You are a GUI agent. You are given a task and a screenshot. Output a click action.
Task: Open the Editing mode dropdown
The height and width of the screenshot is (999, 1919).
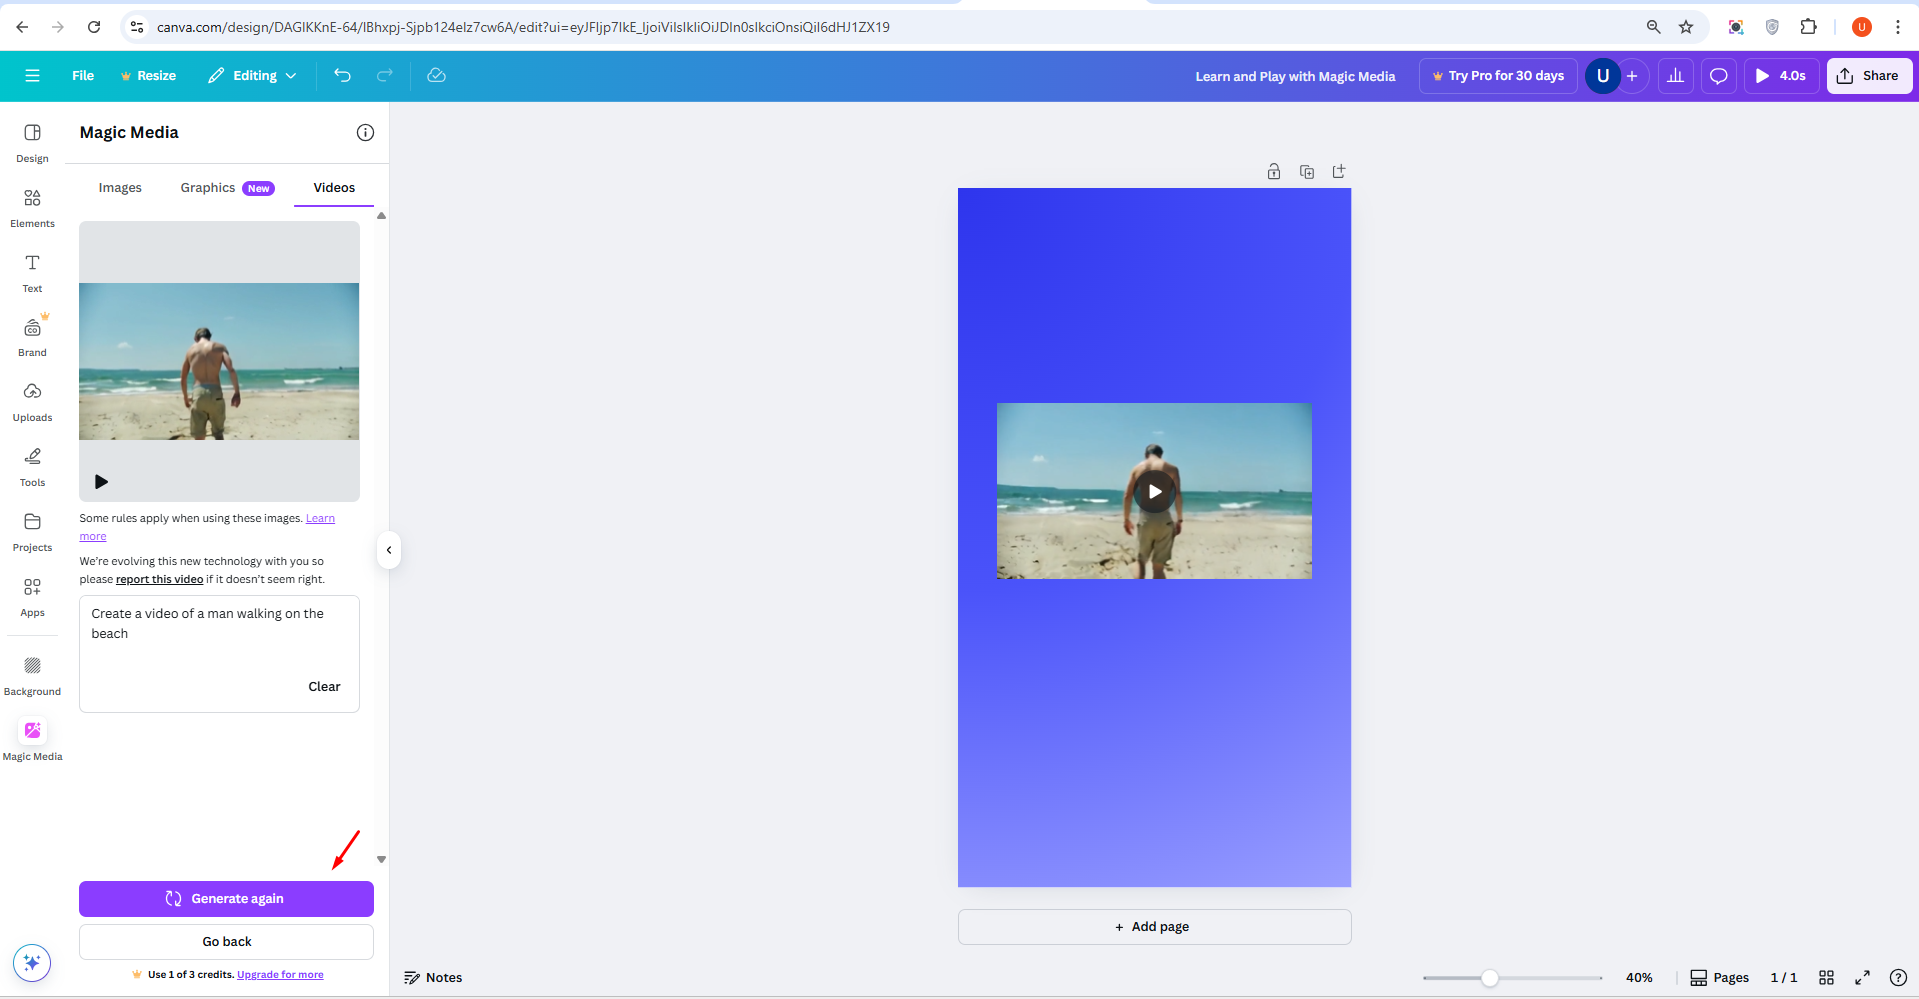[251, 75]
